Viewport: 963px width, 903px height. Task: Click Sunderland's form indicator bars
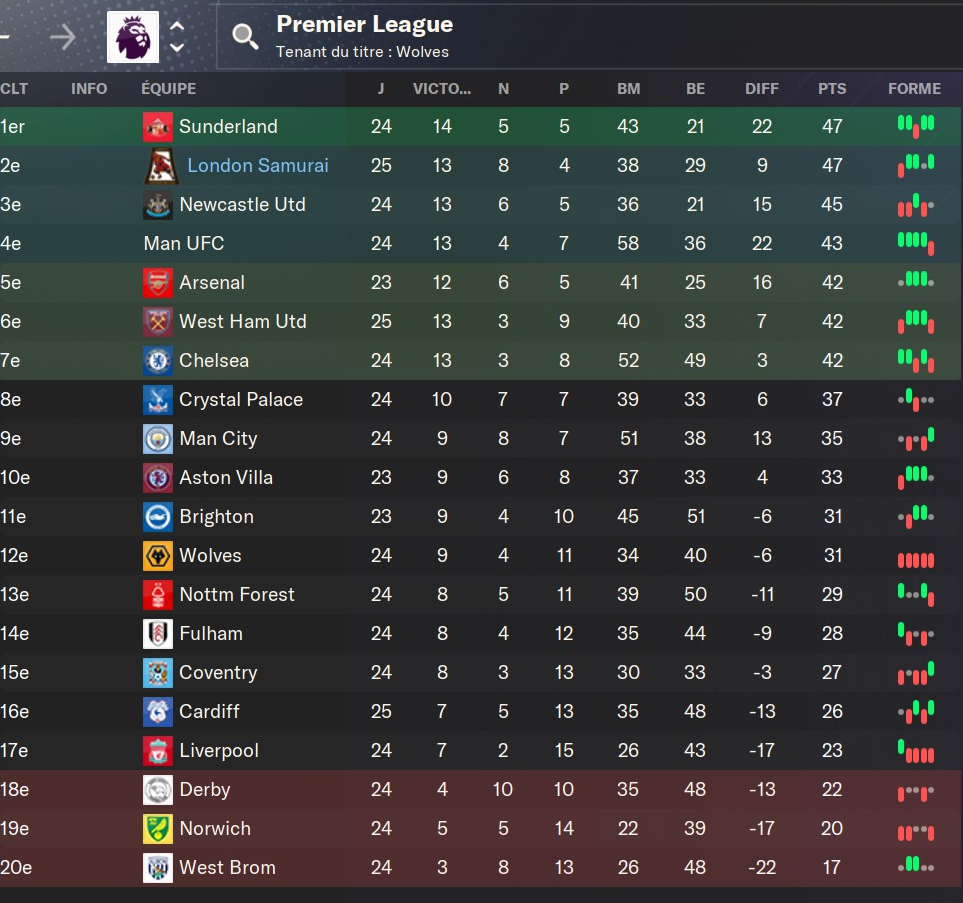pos(916,126)
